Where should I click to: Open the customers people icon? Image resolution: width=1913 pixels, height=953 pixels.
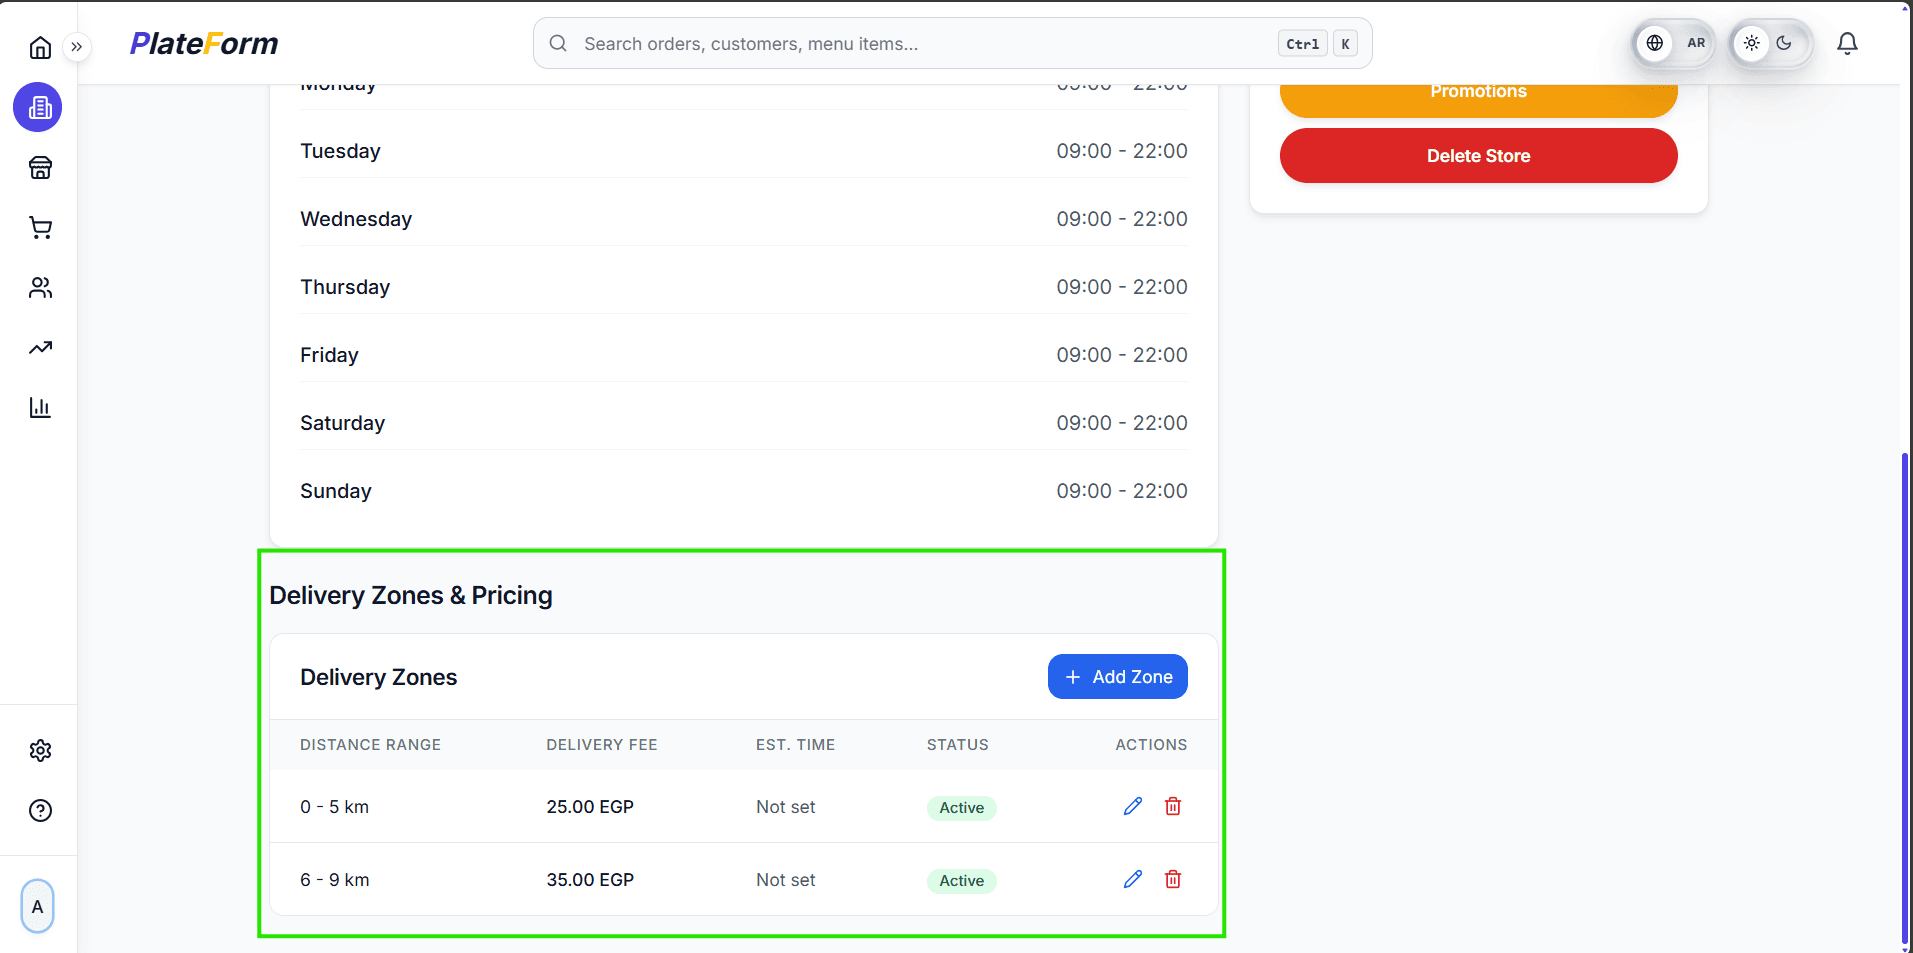click(x=40, y=288)
